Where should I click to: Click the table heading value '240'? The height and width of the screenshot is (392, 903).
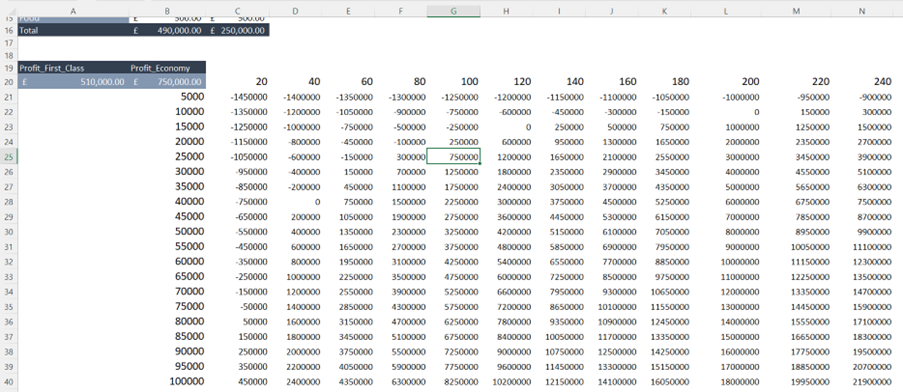pyautogui.click(x=862, y=82)
